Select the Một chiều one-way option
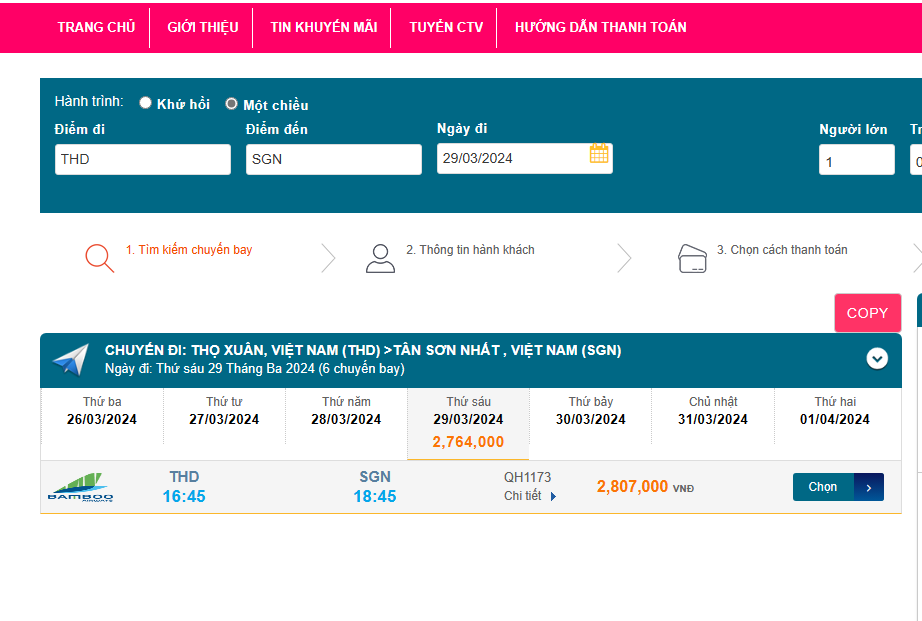 [232, 104]
